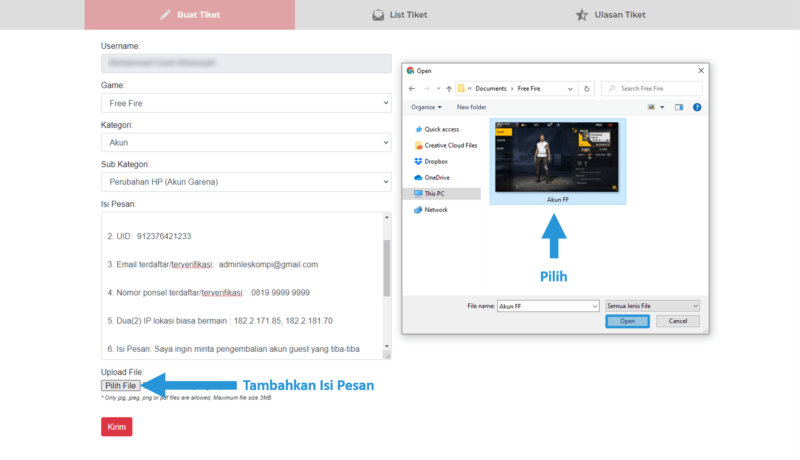
Task: Click the Back arrow in Open dialog
Action: coord(412,89)
